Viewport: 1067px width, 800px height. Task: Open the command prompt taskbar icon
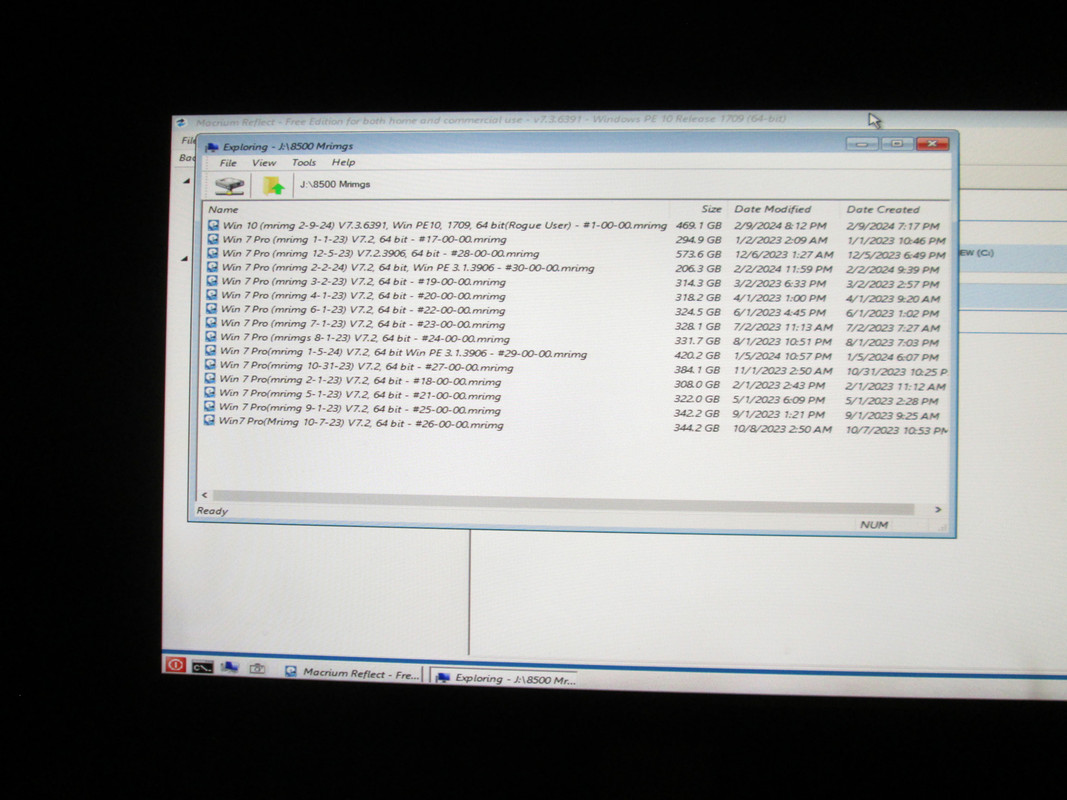click(x=202, y=667)
